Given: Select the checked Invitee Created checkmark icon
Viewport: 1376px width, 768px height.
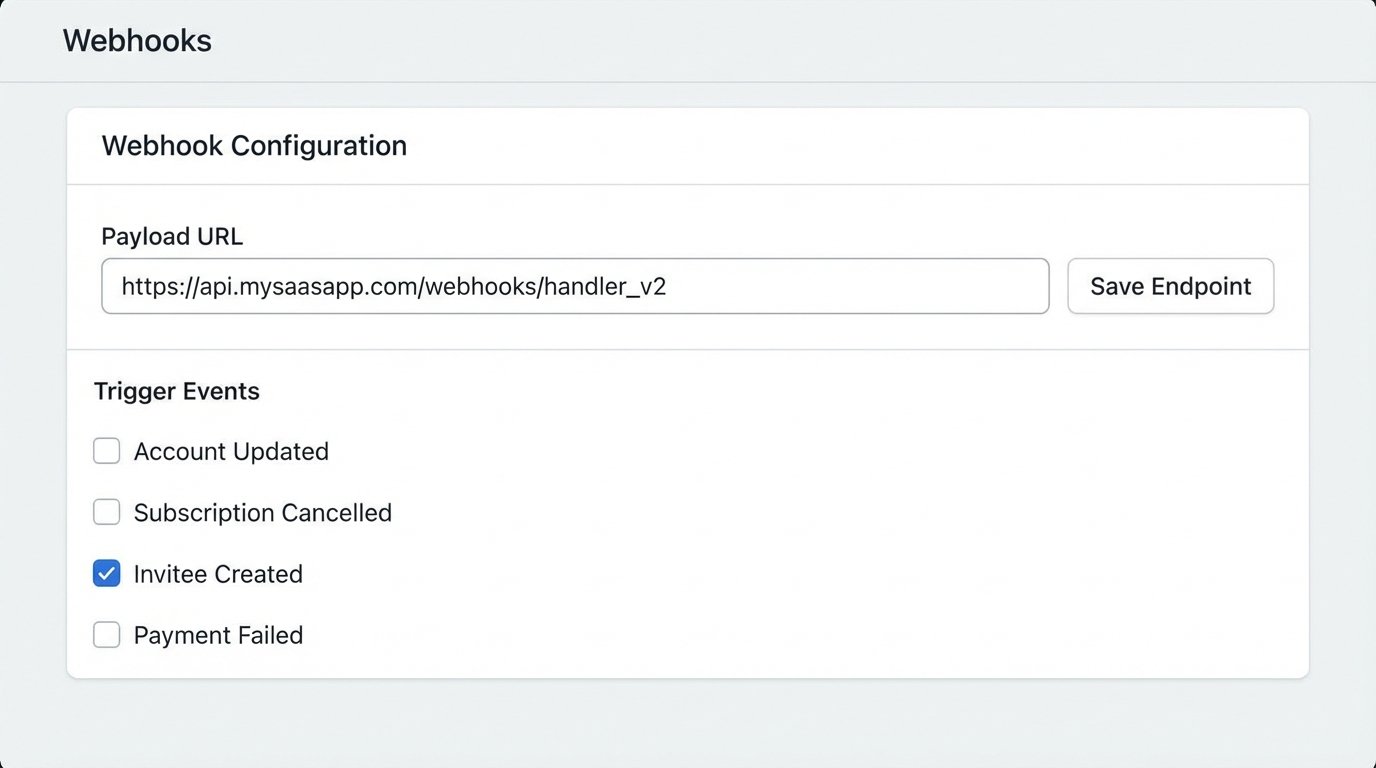Looking at the screenshot, I should tap(106, 573).
